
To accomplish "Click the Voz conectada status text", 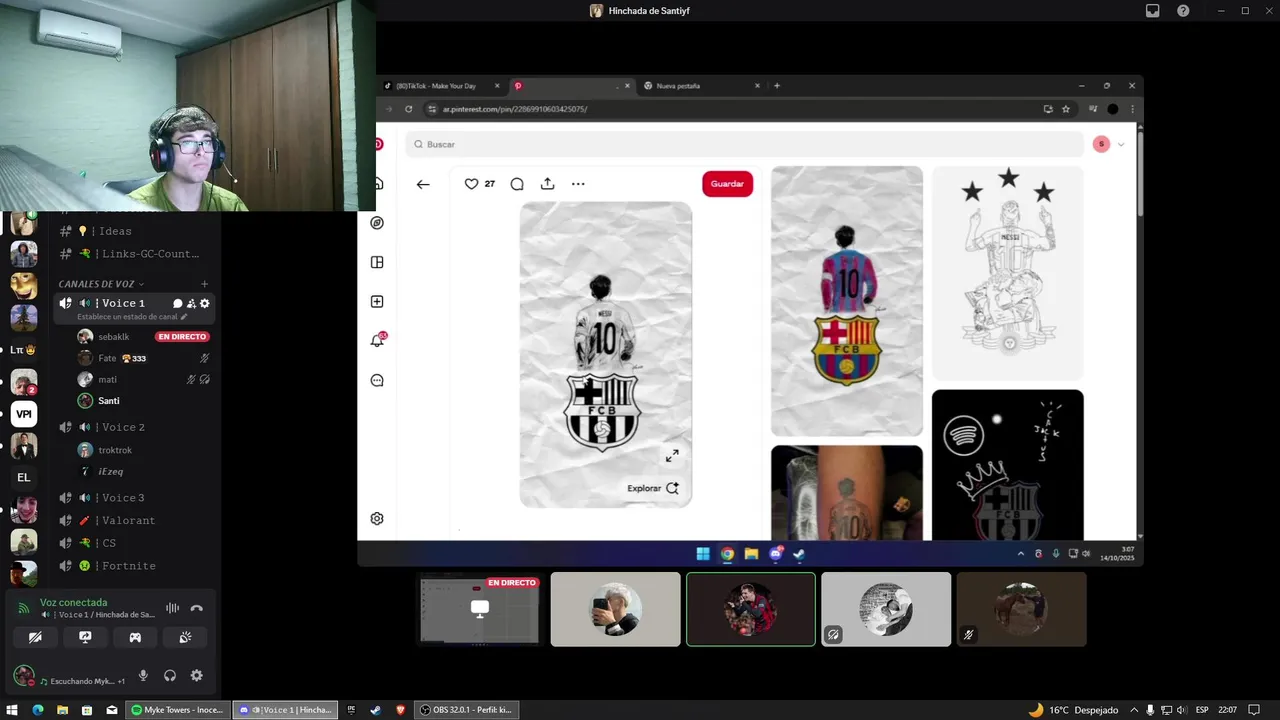I will pos(73,603).
